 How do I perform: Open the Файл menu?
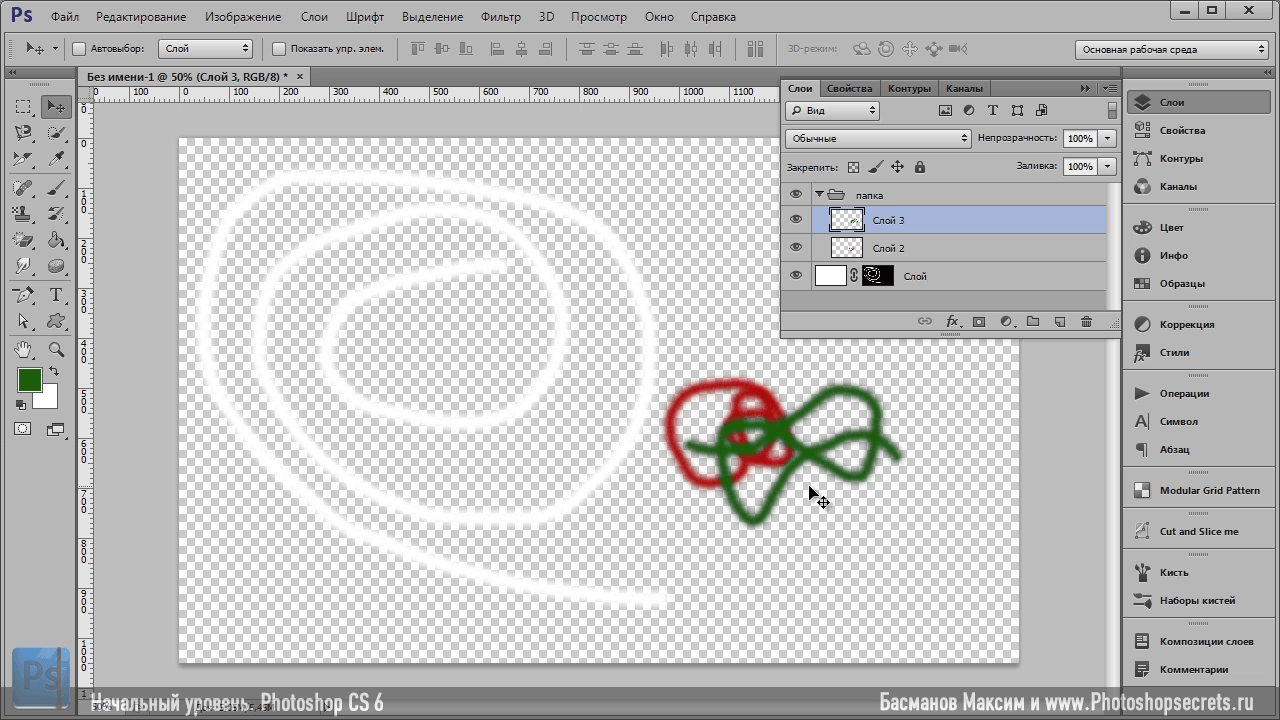tap(65, 17)
